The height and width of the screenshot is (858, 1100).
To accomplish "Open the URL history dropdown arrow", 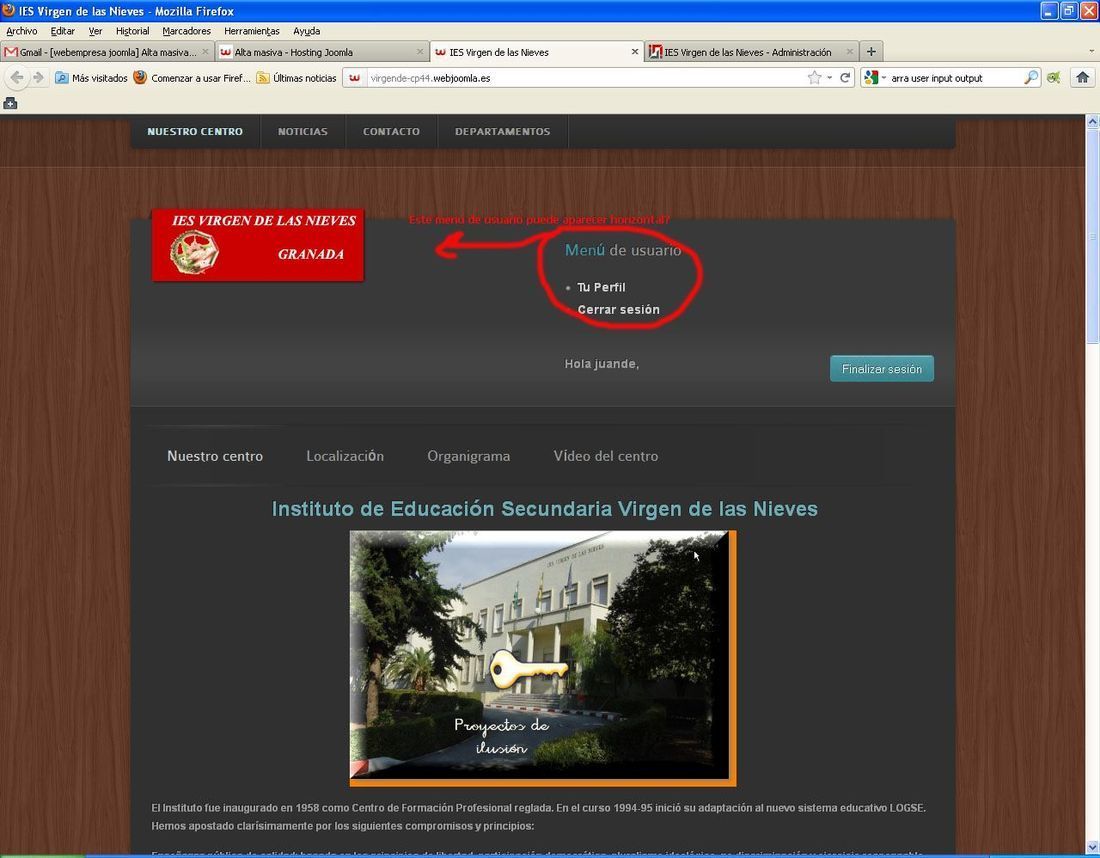I will [x=829, y=78].
